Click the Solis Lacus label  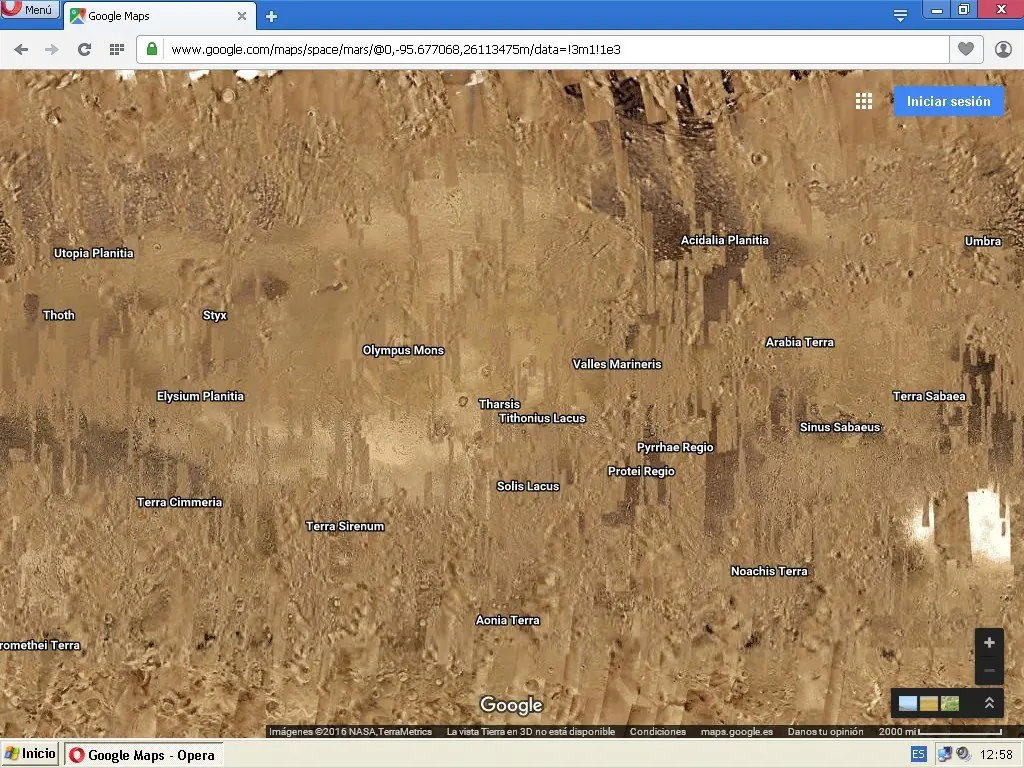(x=528, y=487)
